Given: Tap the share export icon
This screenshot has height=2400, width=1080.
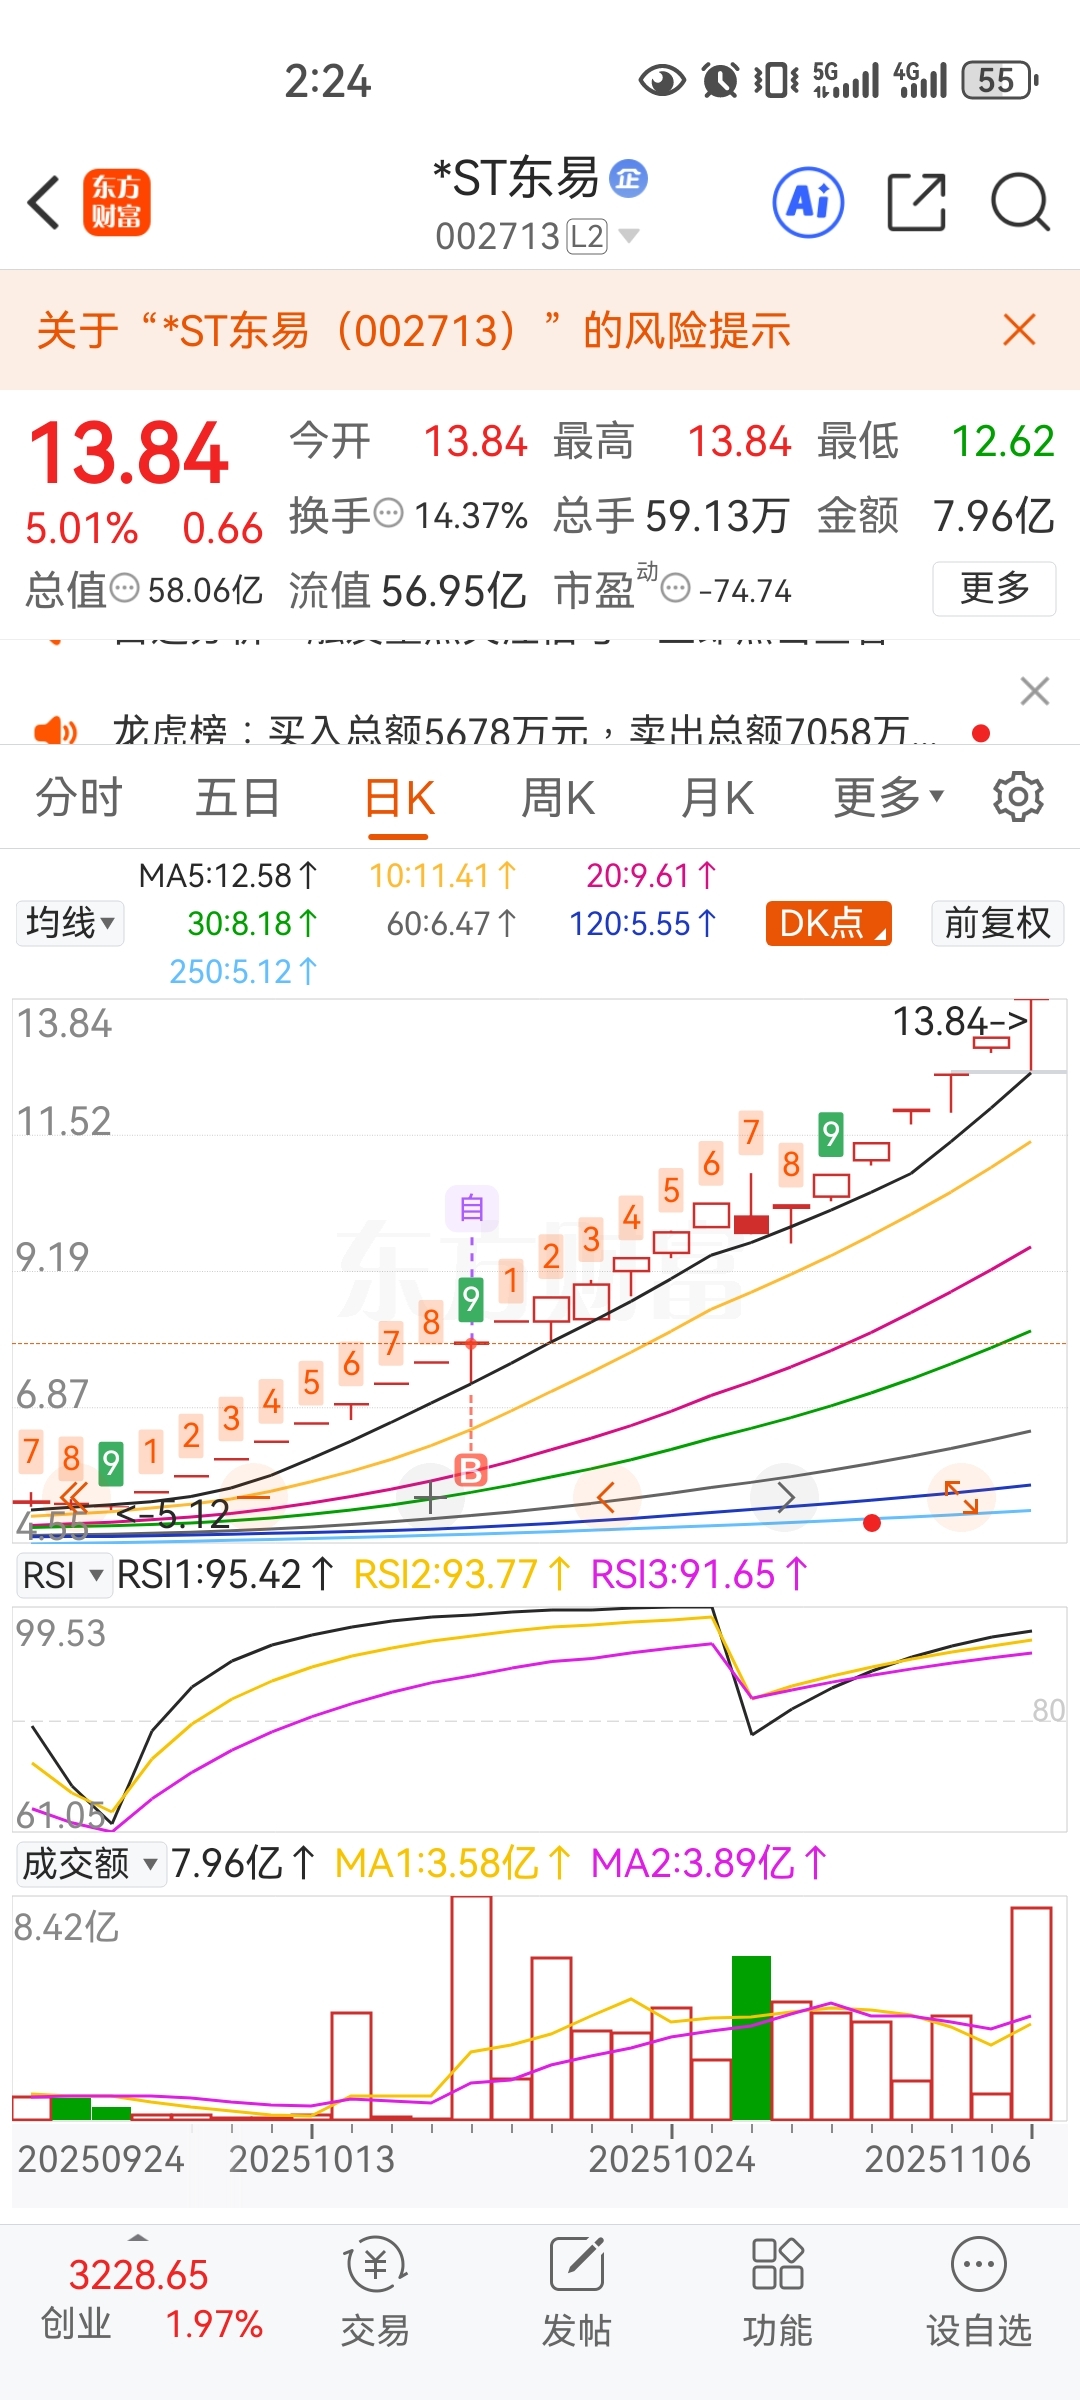Looking at the screenshot, I should click(x=916, y=202).
